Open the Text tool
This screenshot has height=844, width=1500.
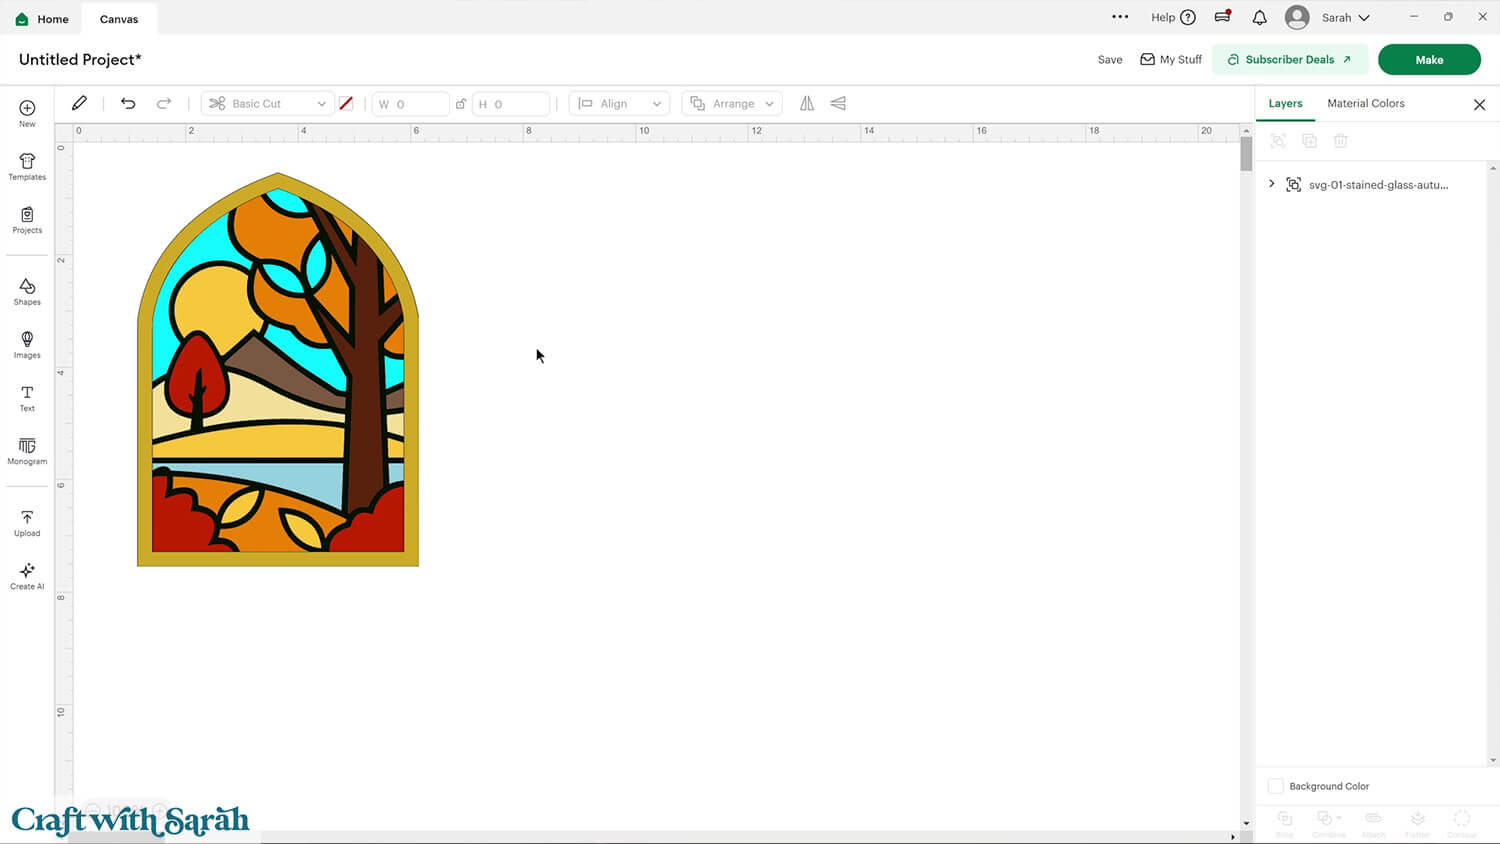(x=27, y=397)
